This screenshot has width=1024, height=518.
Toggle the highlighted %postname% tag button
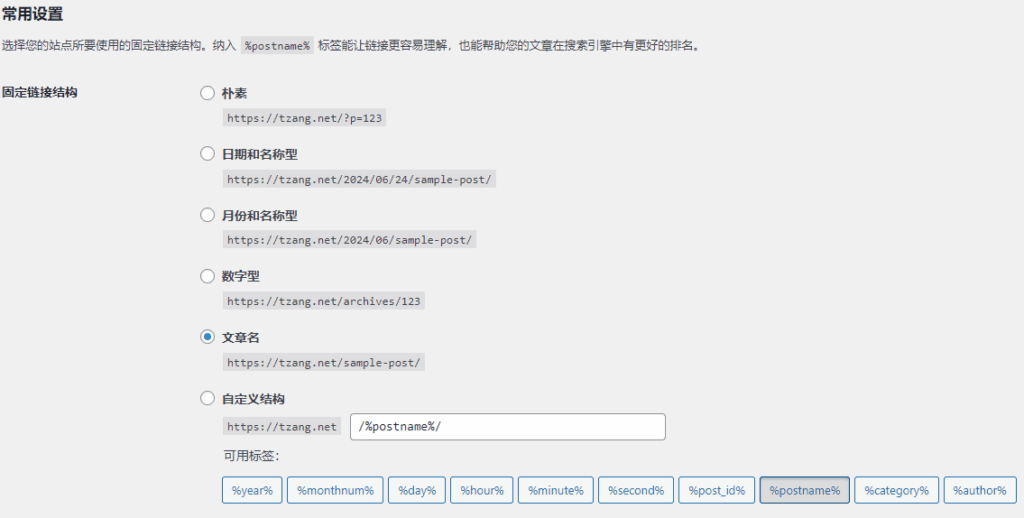coord(804,490)
